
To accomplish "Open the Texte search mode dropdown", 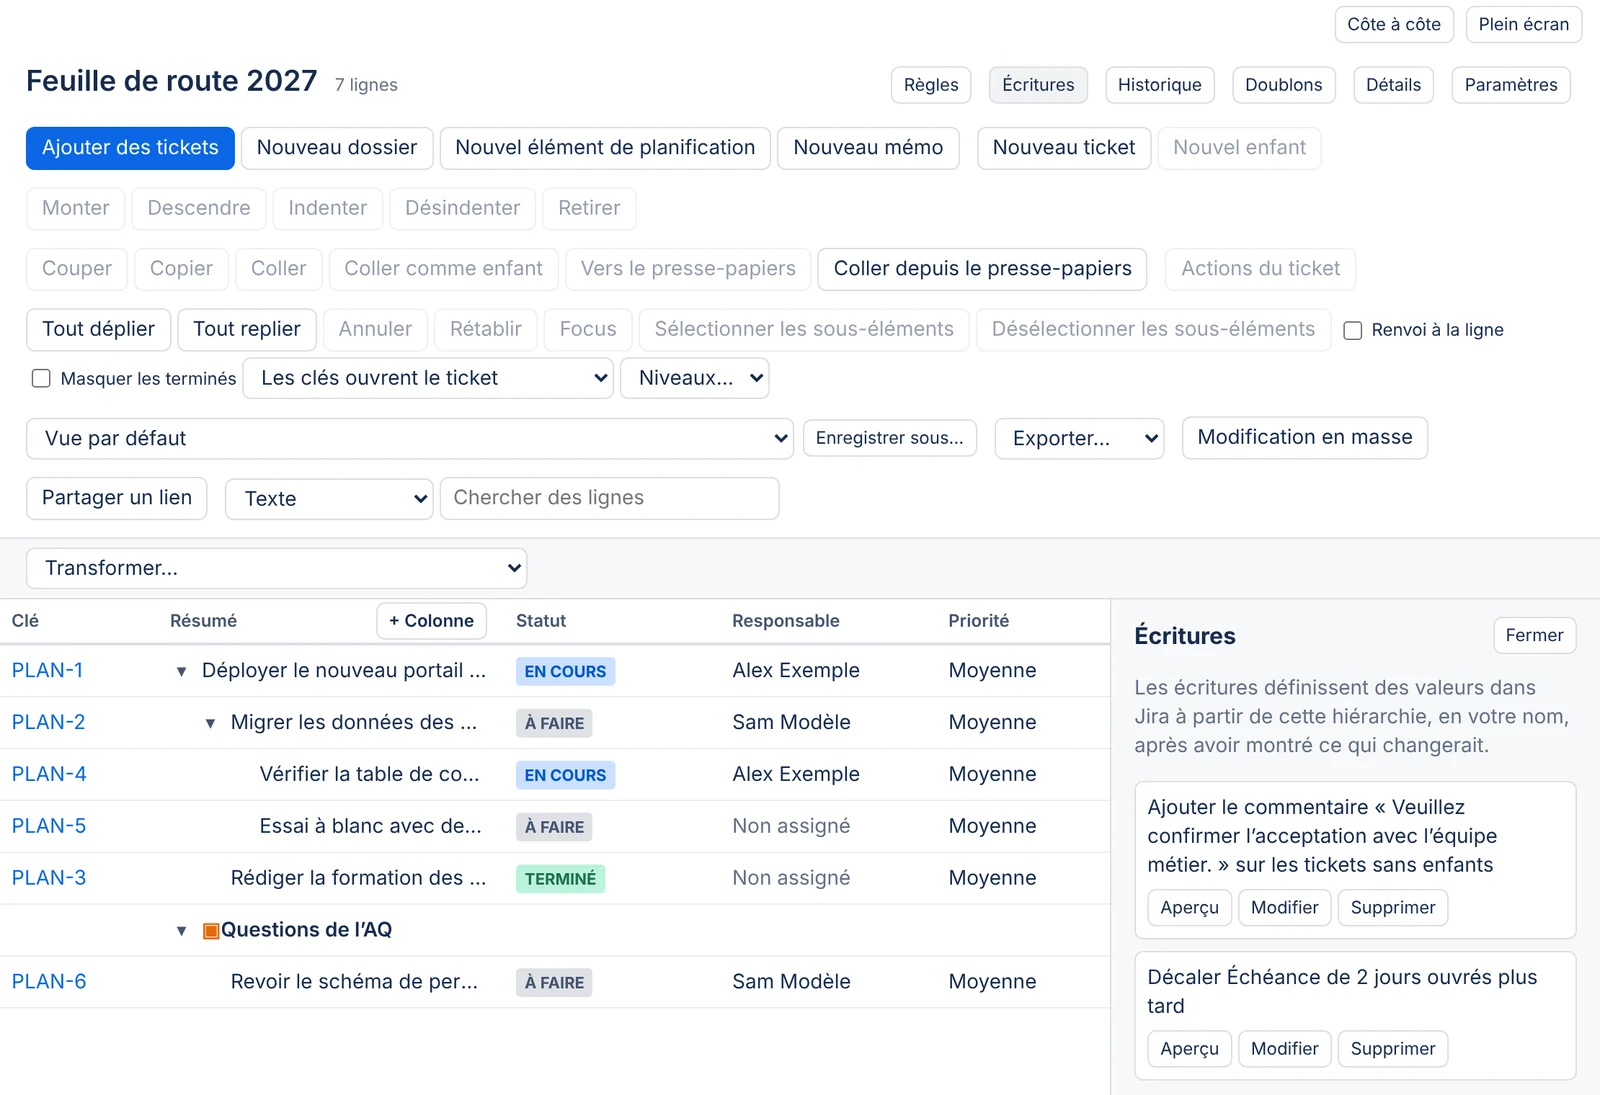I will 330,498.
